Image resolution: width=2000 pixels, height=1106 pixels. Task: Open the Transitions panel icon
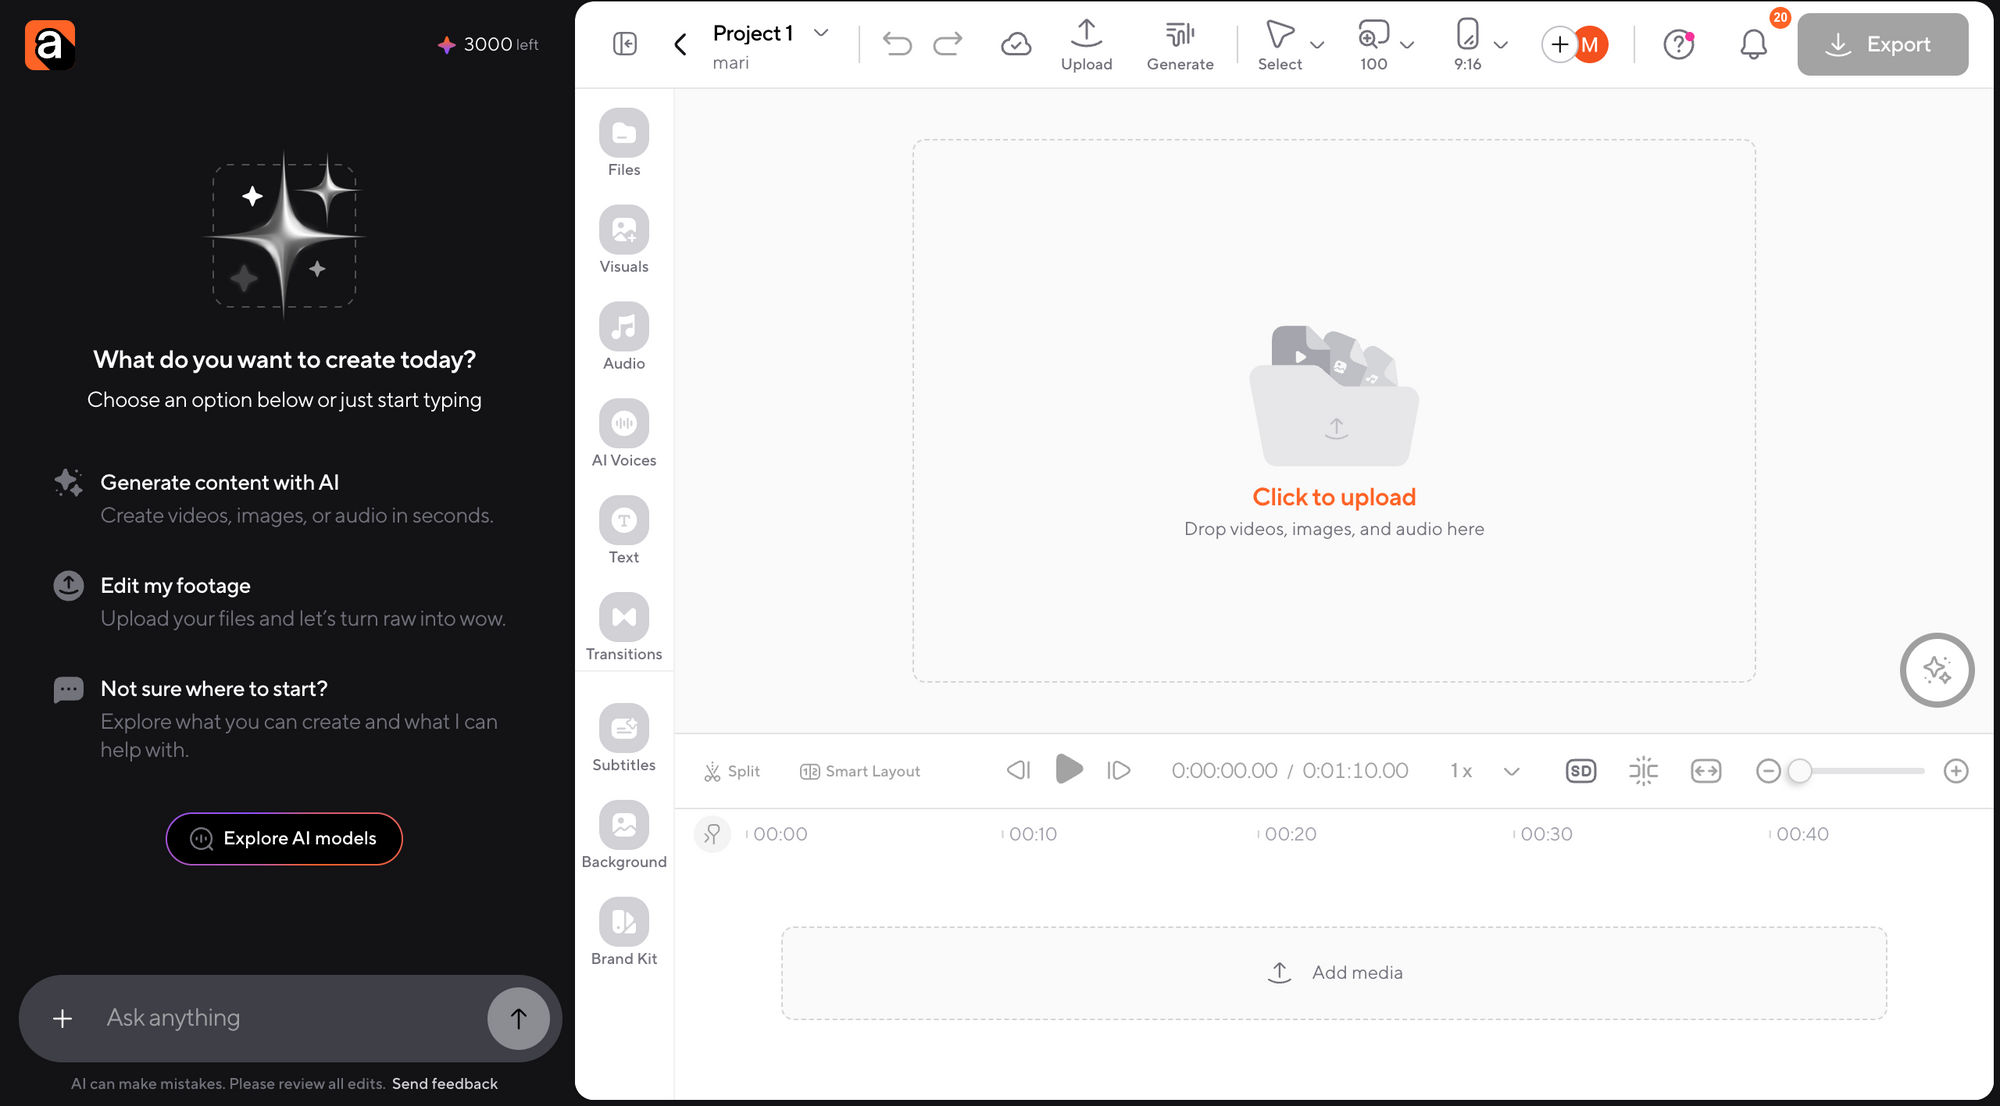[624, 618]
